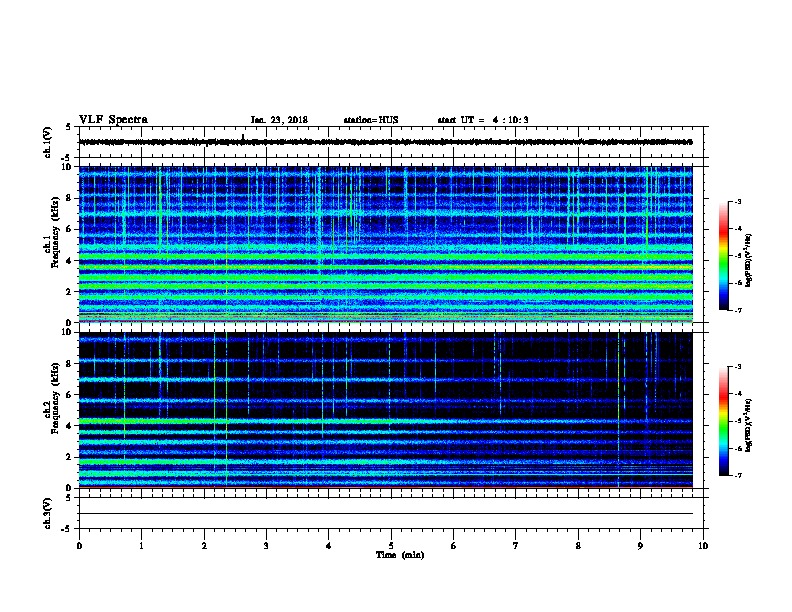Click the "-7" tick on the ch.1 colorbar
The image size is (792, 612).
[737, 310]
